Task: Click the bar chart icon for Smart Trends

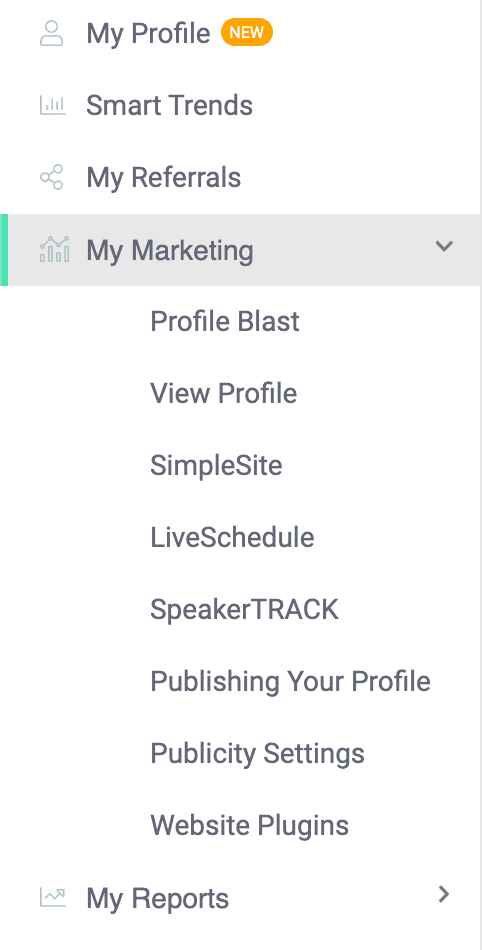Action: coord(53,105)
